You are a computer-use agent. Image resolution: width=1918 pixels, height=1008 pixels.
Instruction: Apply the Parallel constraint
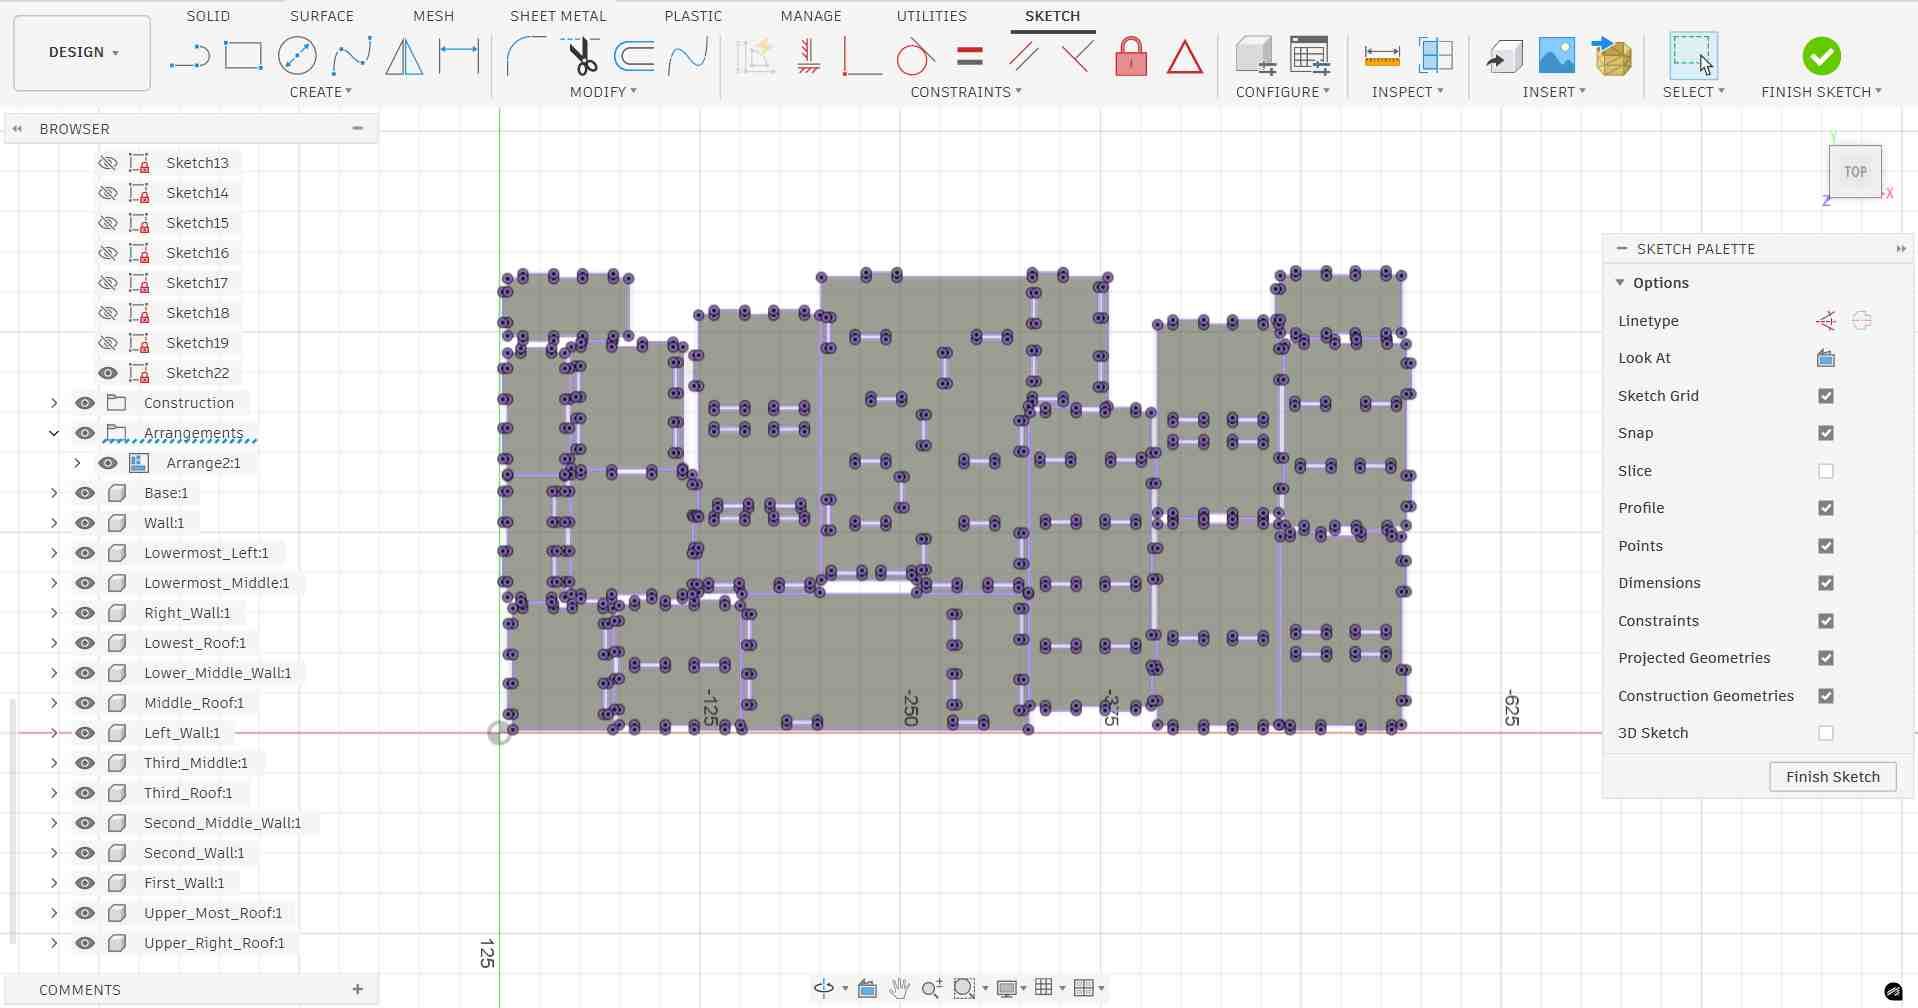(x=1023, y=56)
